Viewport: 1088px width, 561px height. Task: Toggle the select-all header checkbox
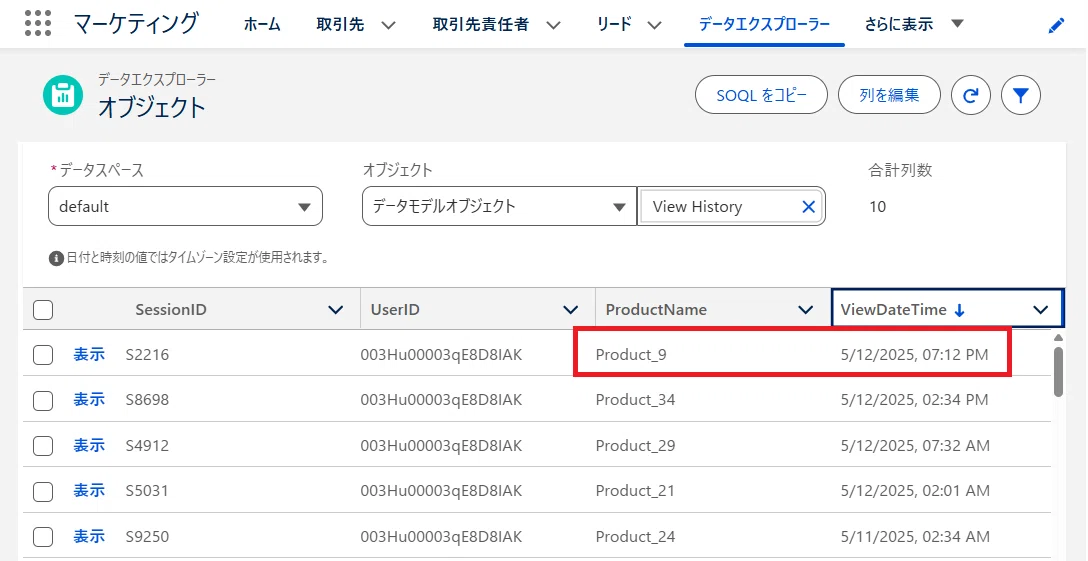pyautogui.click(x=43, y=310)
